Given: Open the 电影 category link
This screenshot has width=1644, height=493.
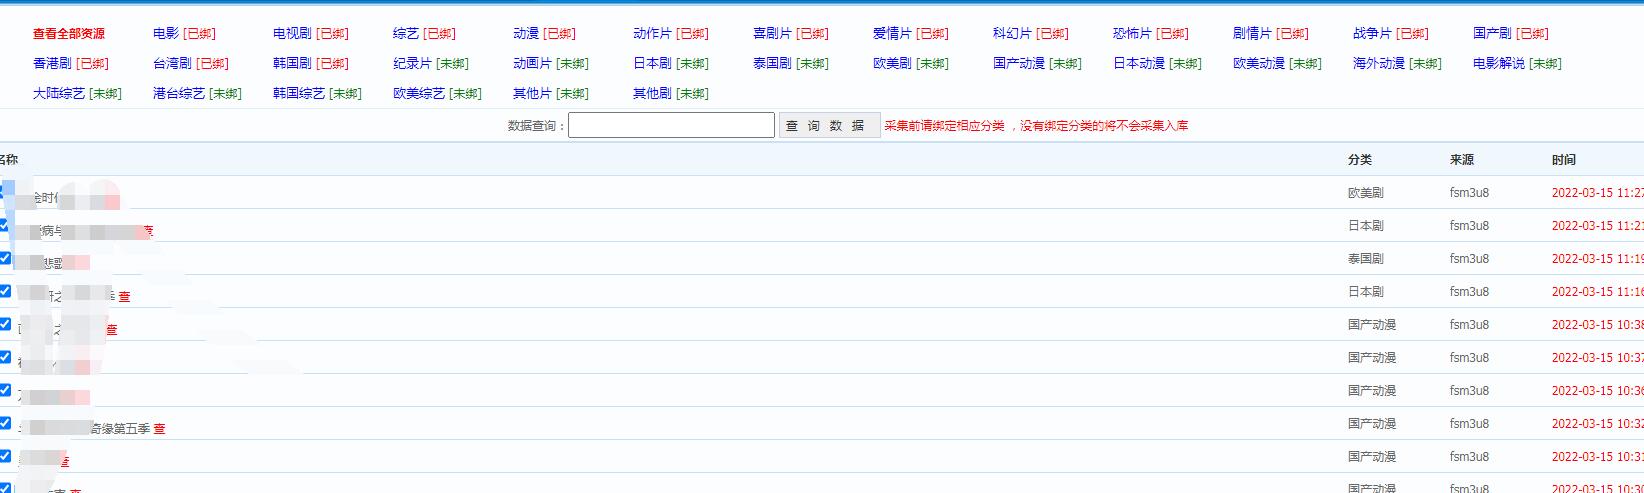Looking at the screenshot, I should (x=166, y=34).
